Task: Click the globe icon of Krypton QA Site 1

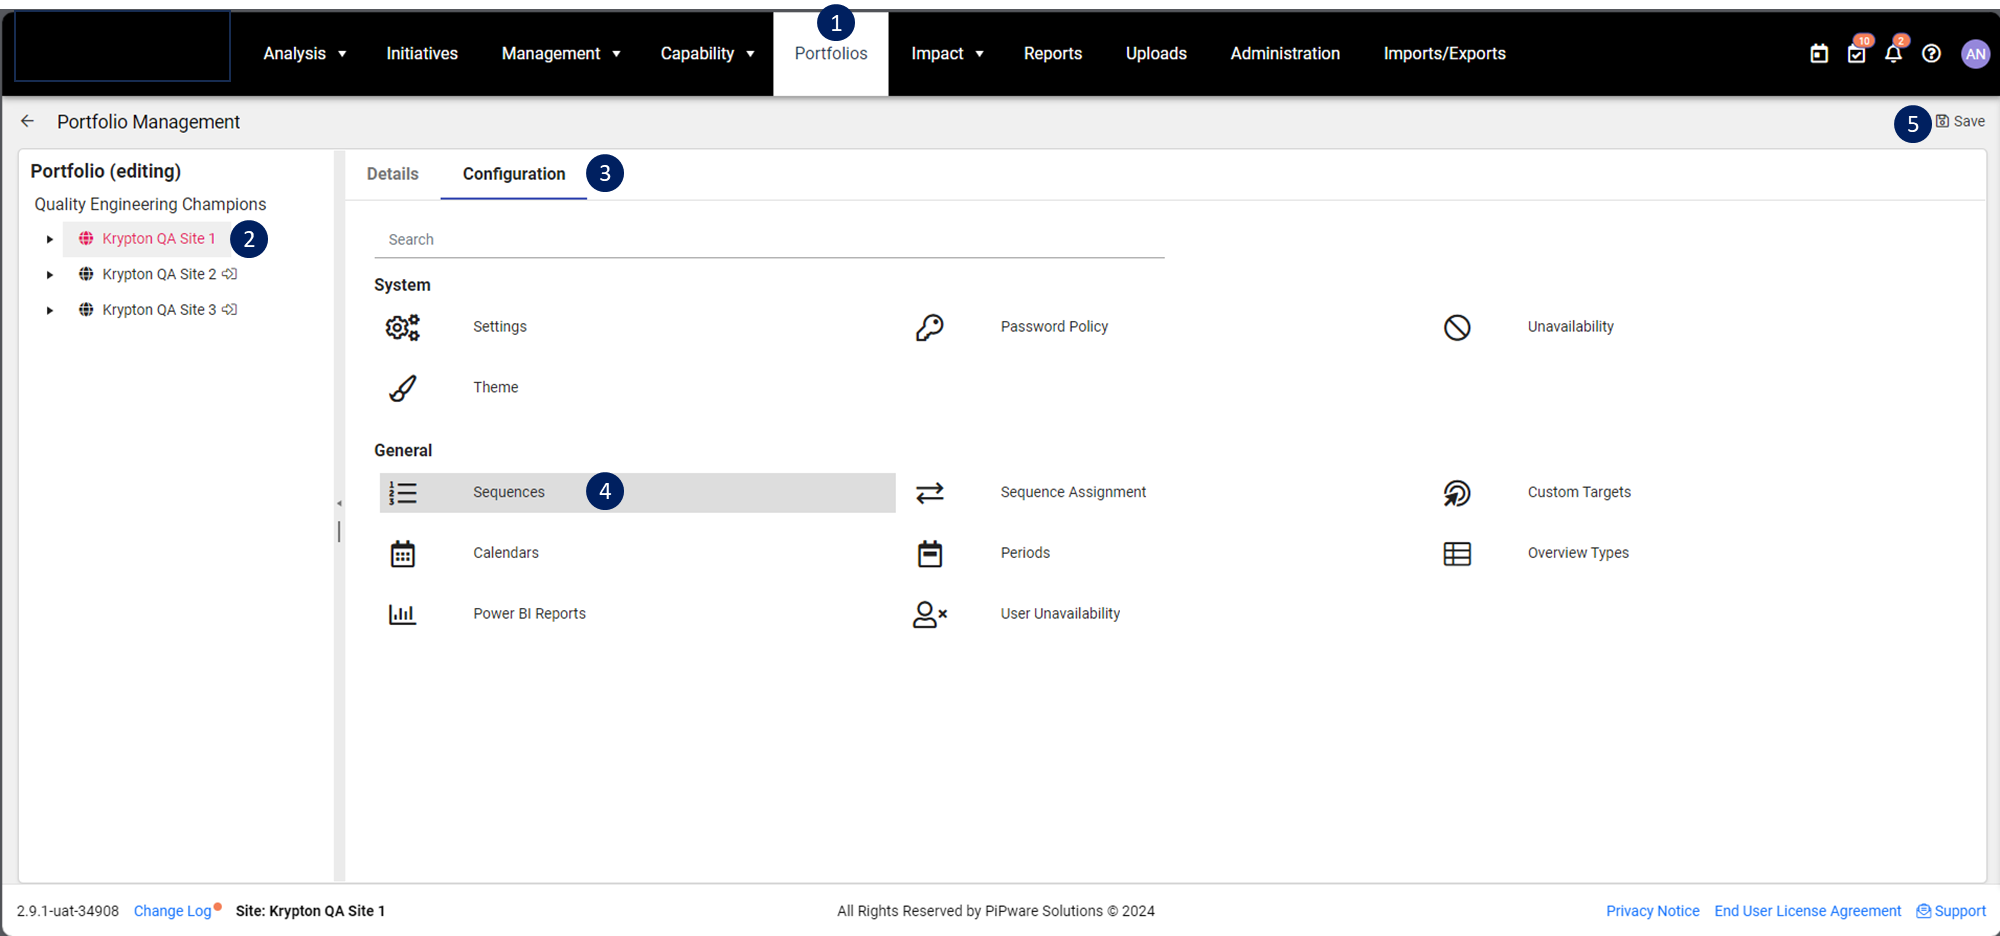Action: coord(86,238)
